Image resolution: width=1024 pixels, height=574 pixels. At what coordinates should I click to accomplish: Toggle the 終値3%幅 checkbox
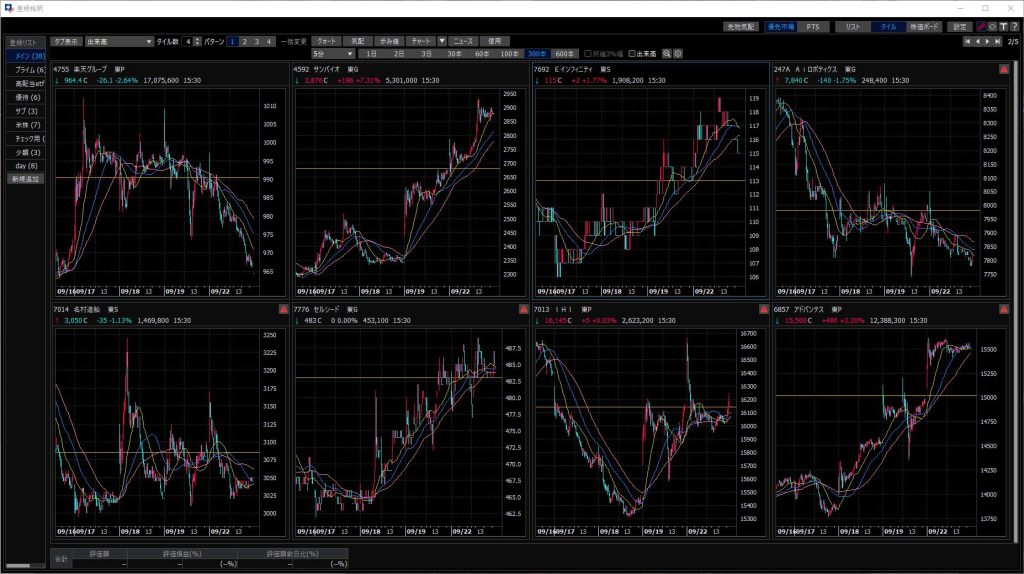click(x=589, y=53)
